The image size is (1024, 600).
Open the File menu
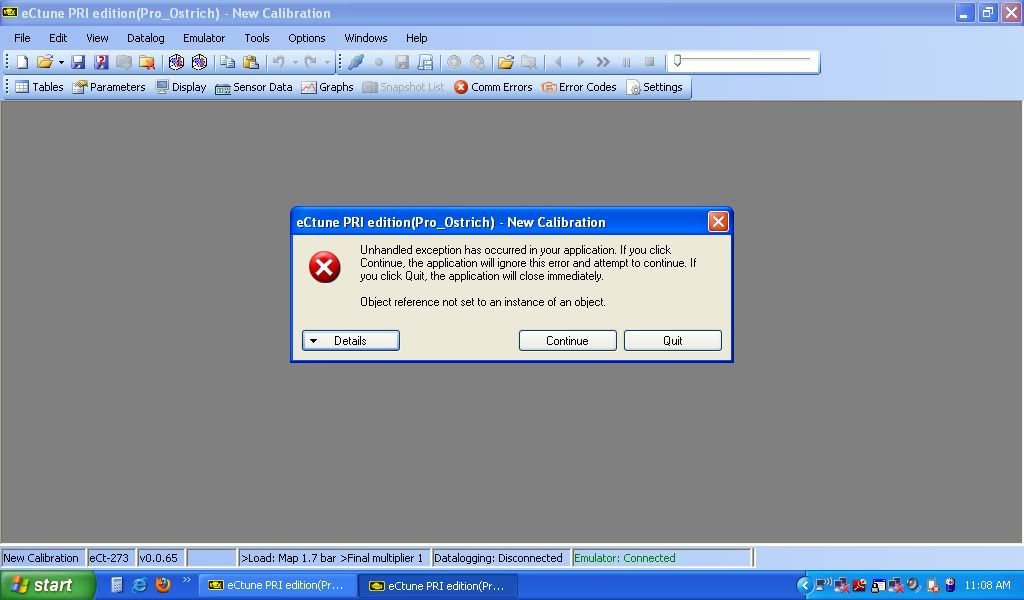click(22, 38)
